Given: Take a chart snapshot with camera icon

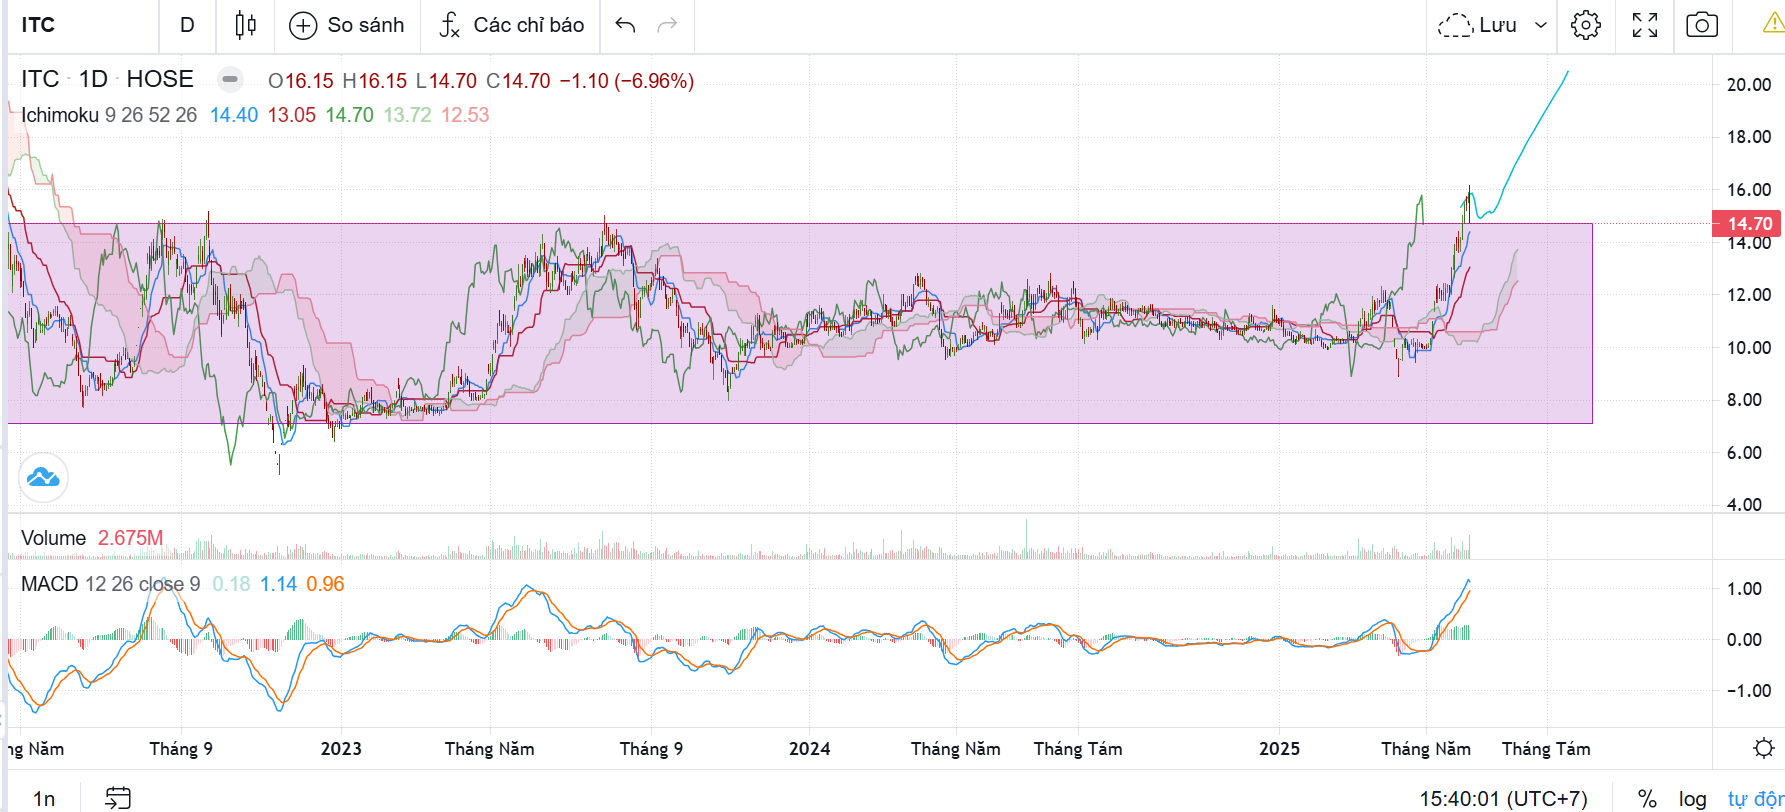Looking at the screenshot, I should [x=1702, y=25].
